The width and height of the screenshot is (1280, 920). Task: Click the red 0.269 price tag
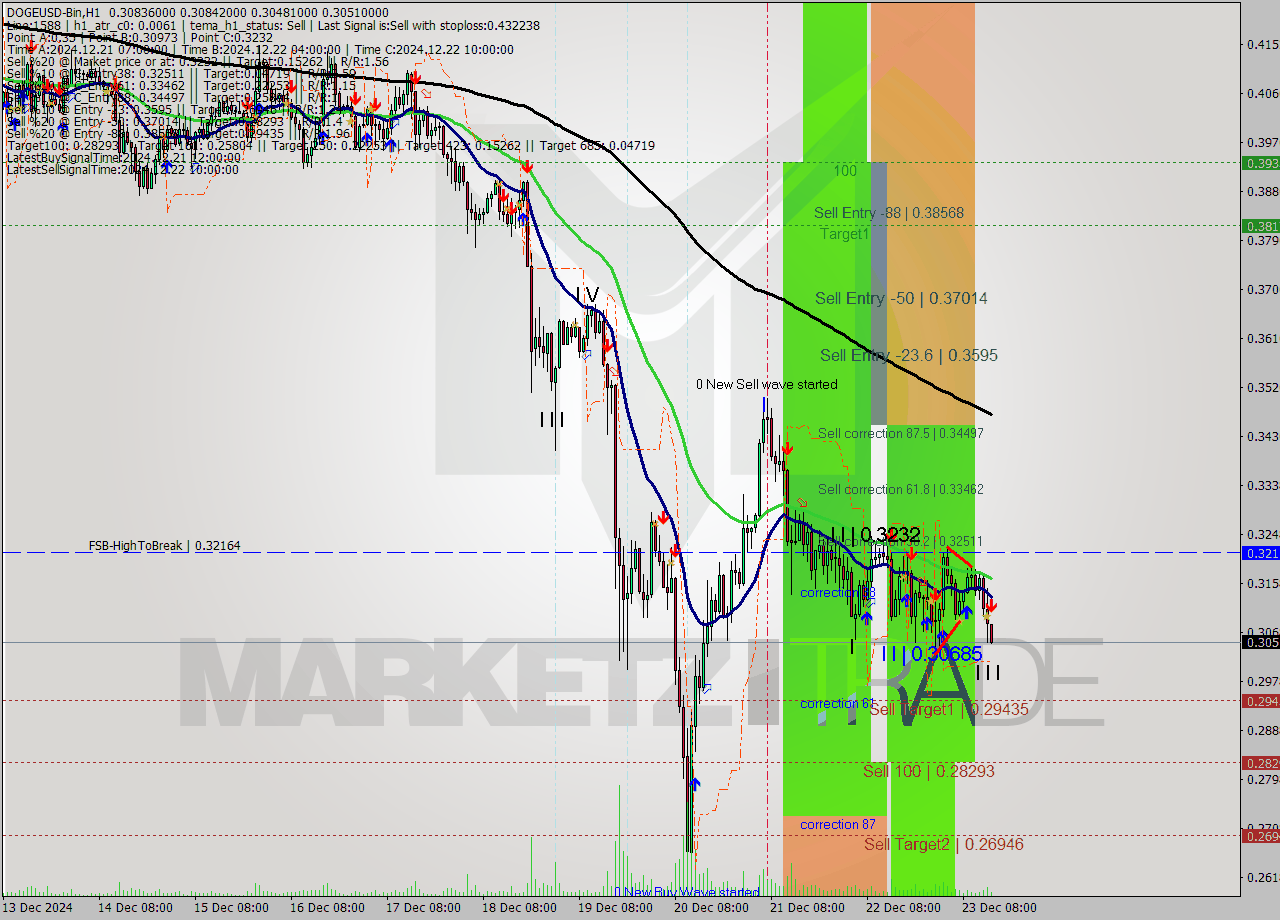pos(1260,836)
